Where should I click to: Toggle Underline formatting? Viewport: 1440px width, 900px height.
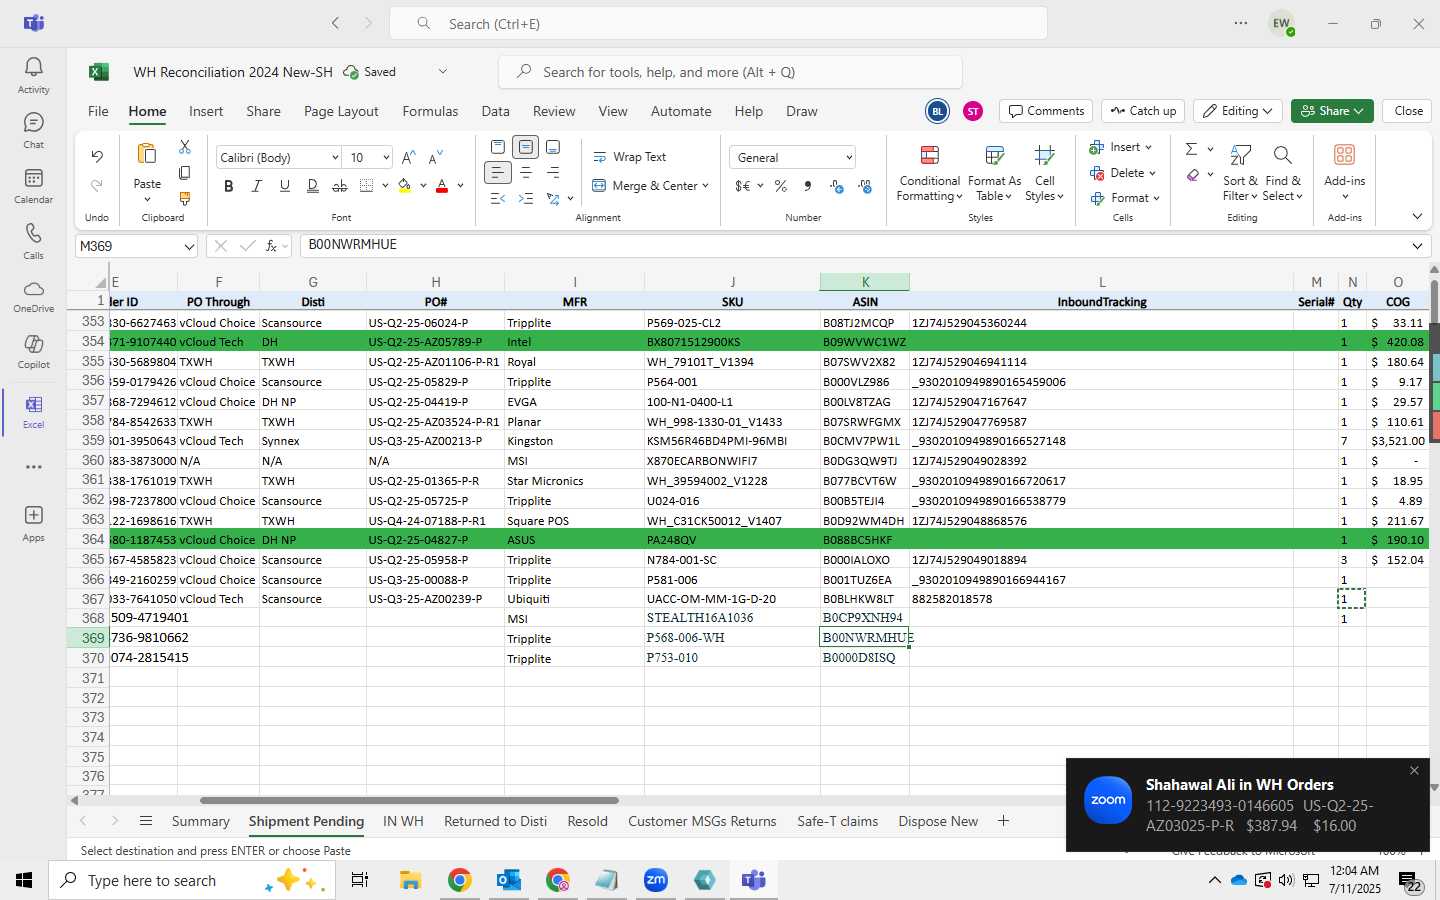coord(285,186)
